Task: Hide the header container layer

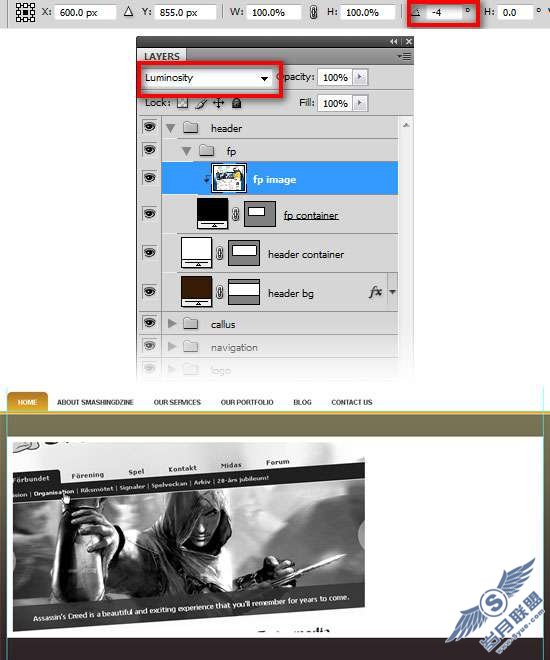Action: click(149, 253)
